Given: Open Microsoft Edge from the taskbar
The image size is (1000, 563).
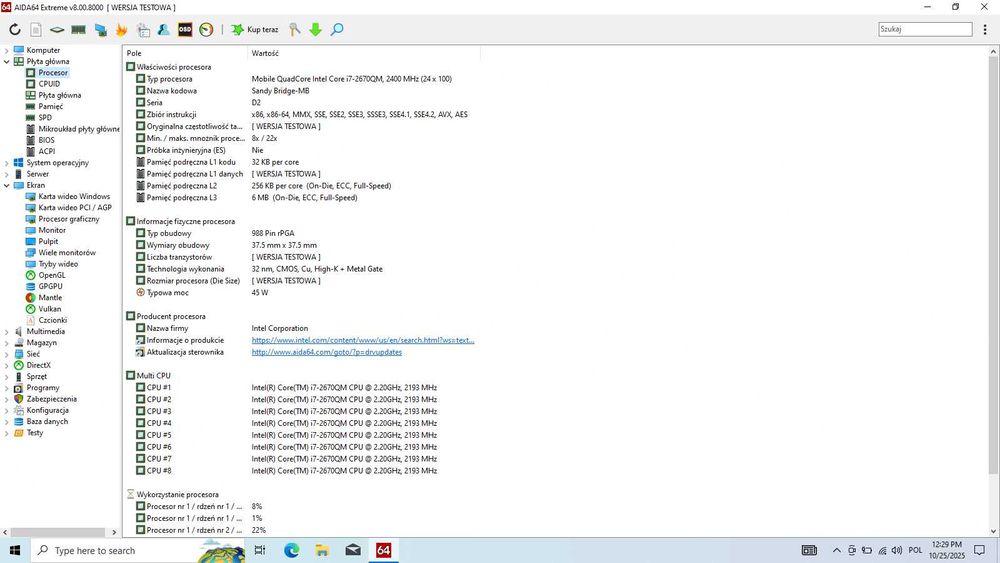Looking at the screenshot, I should tap(291, 550).
